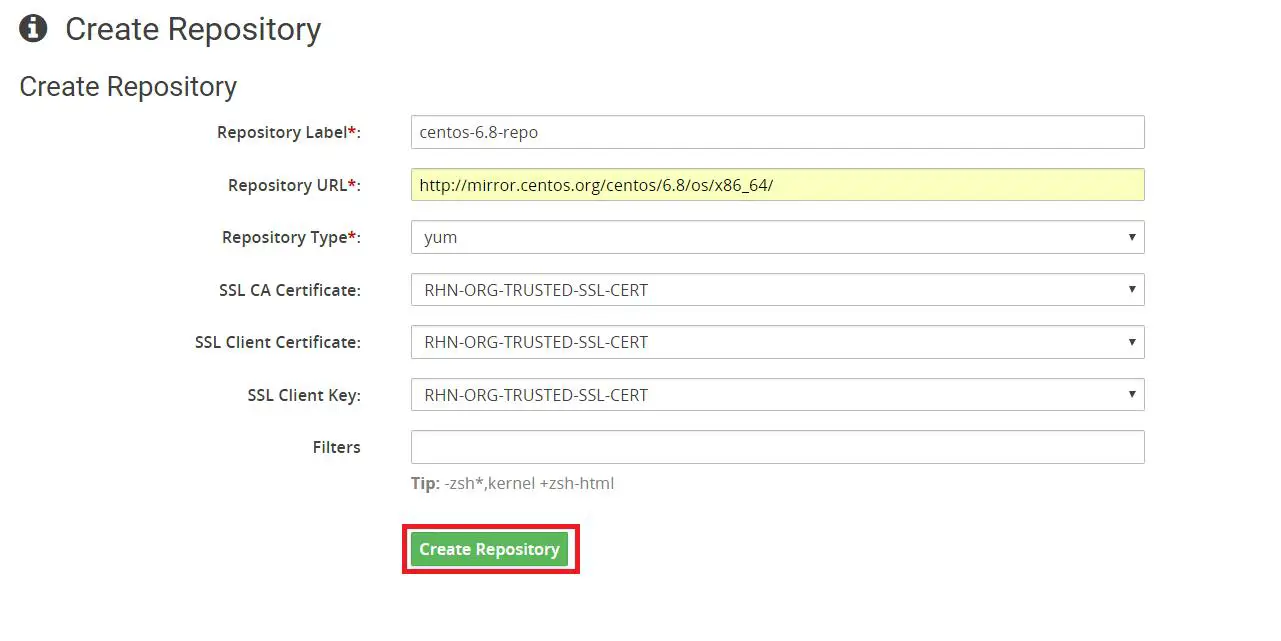Click the Create Repository subheading
The width and height of the screenshot is (1281, 641).
coord(128,87)
